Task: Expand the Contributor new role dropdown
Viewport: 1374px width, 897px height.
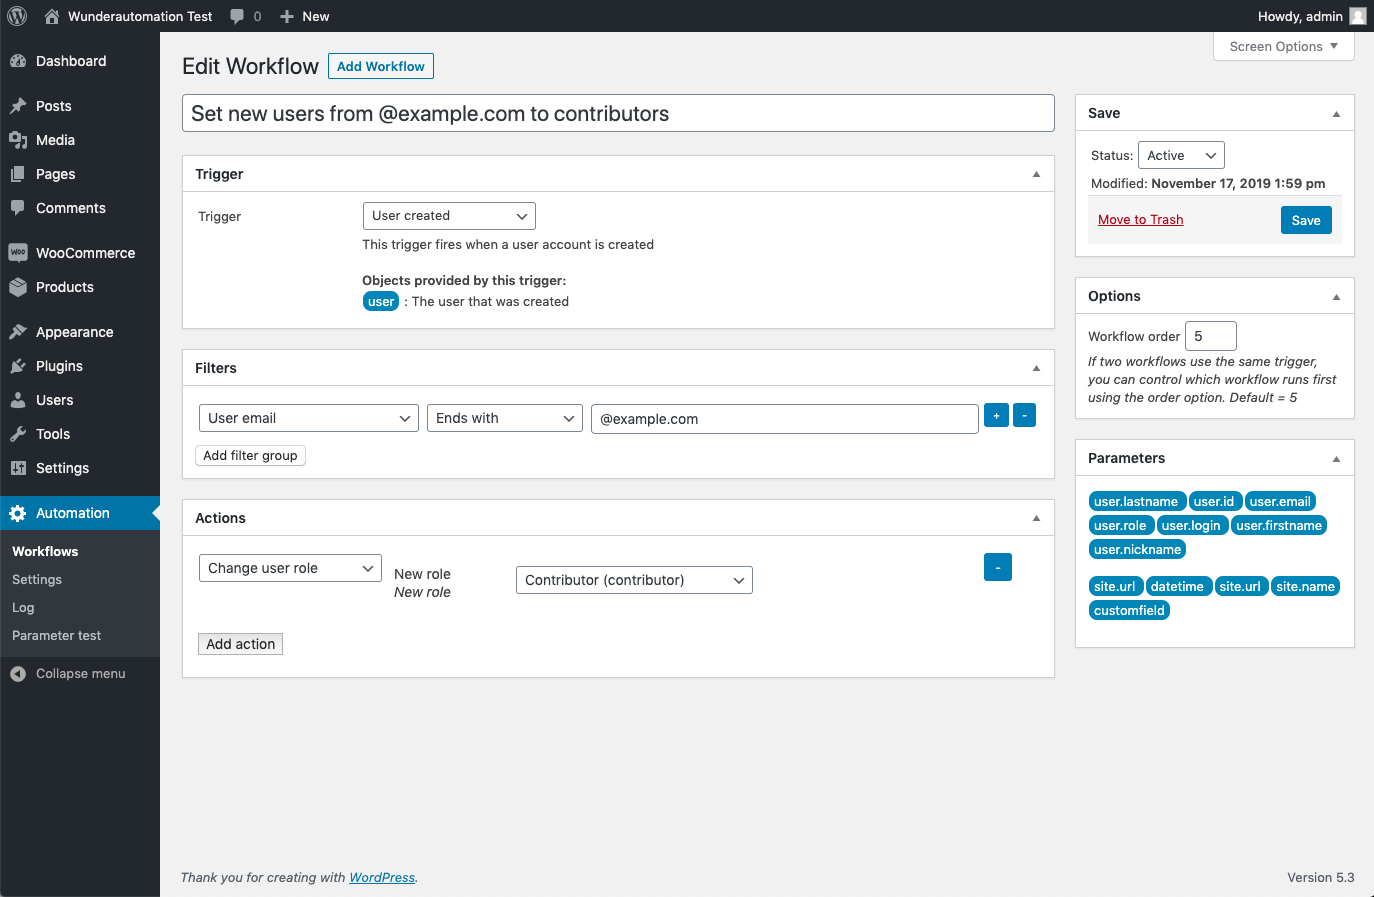Action: tap(634, 580)
